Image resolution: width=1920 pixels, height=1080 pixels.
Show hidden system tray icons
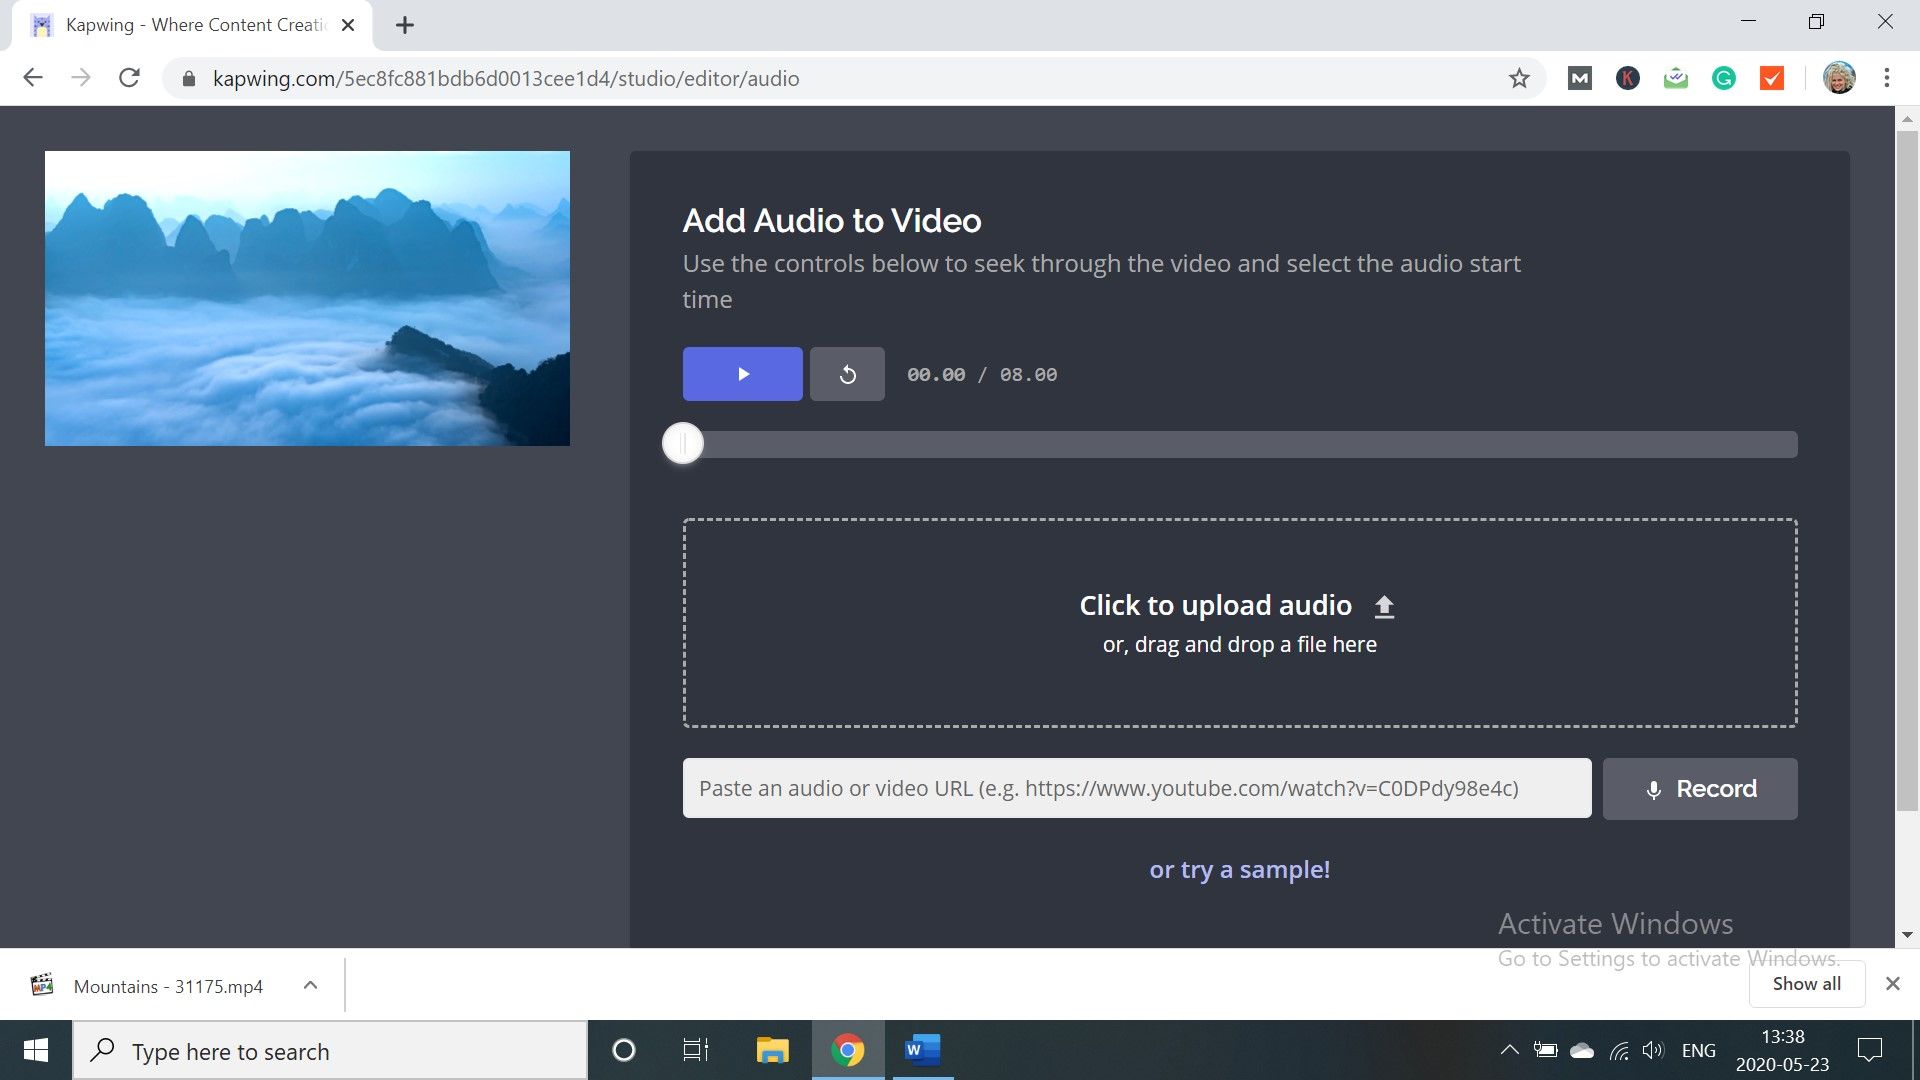pyautogui.click(x=1509, y=1050)
